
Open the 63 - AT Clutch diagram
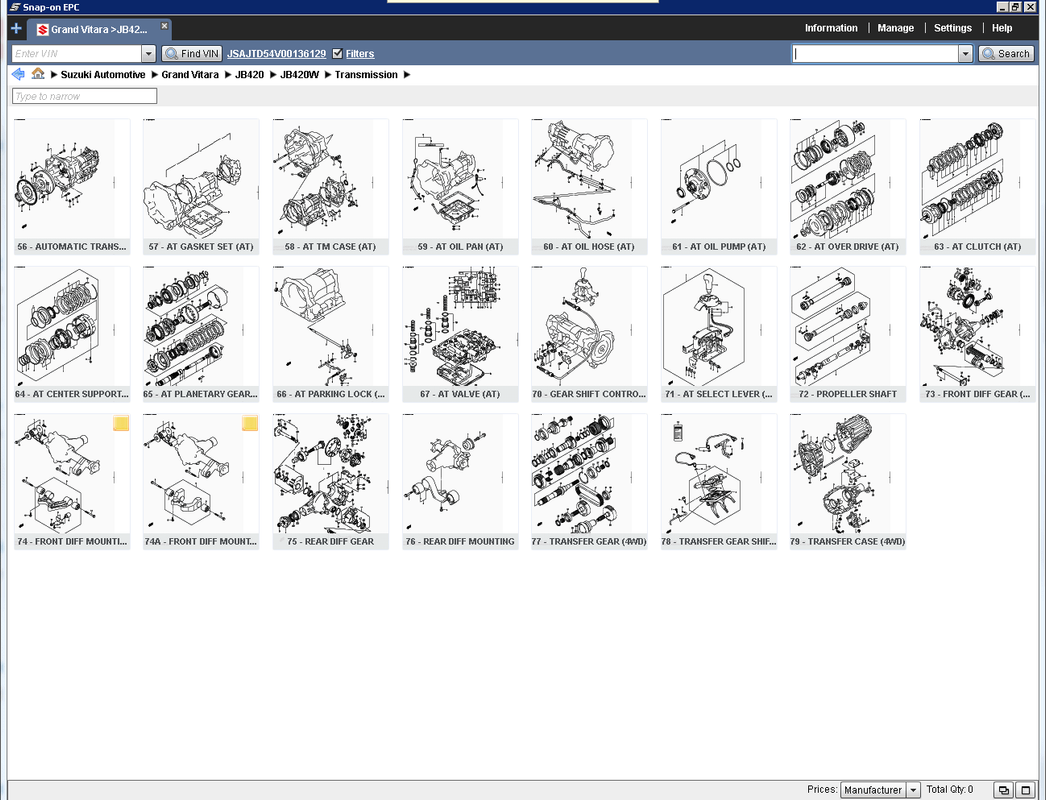pos(977,187)
